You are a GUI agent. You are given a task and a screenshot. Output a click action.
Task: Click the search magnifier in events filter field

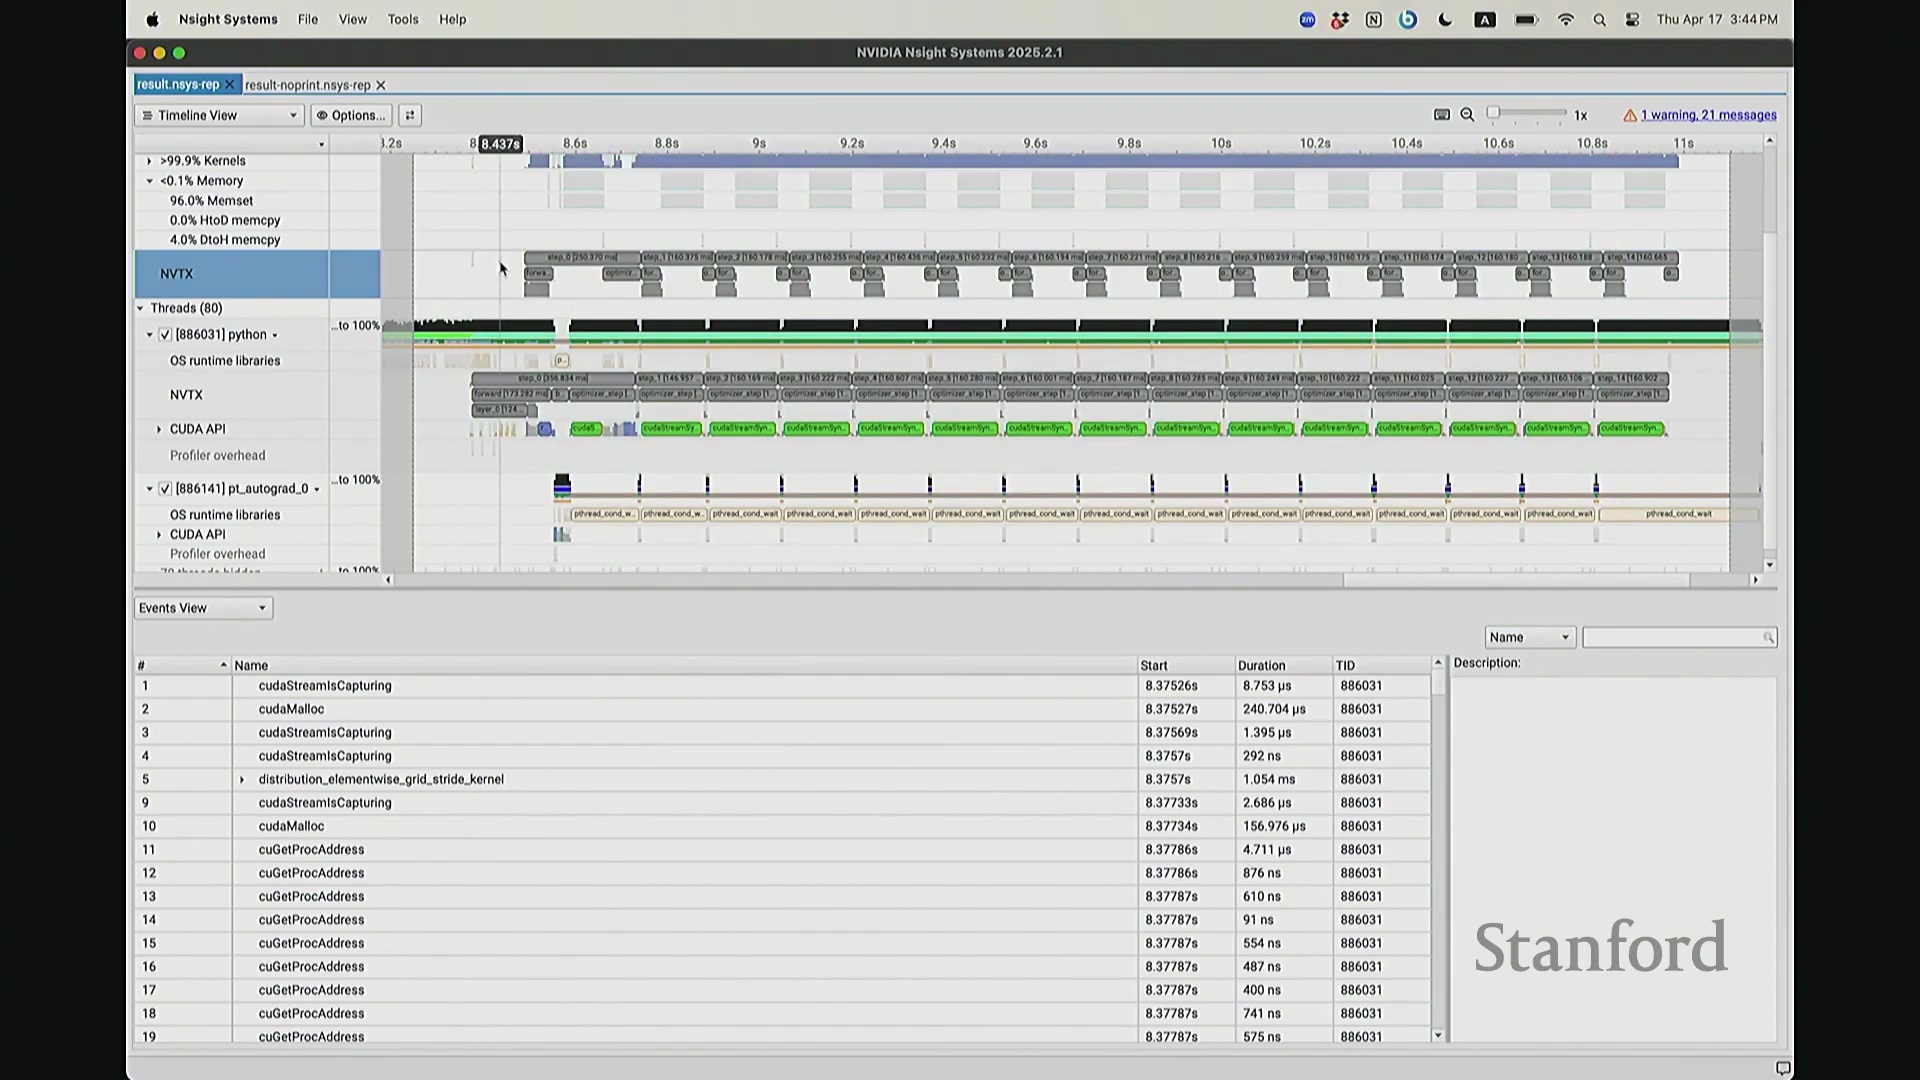click(1768, 638)
